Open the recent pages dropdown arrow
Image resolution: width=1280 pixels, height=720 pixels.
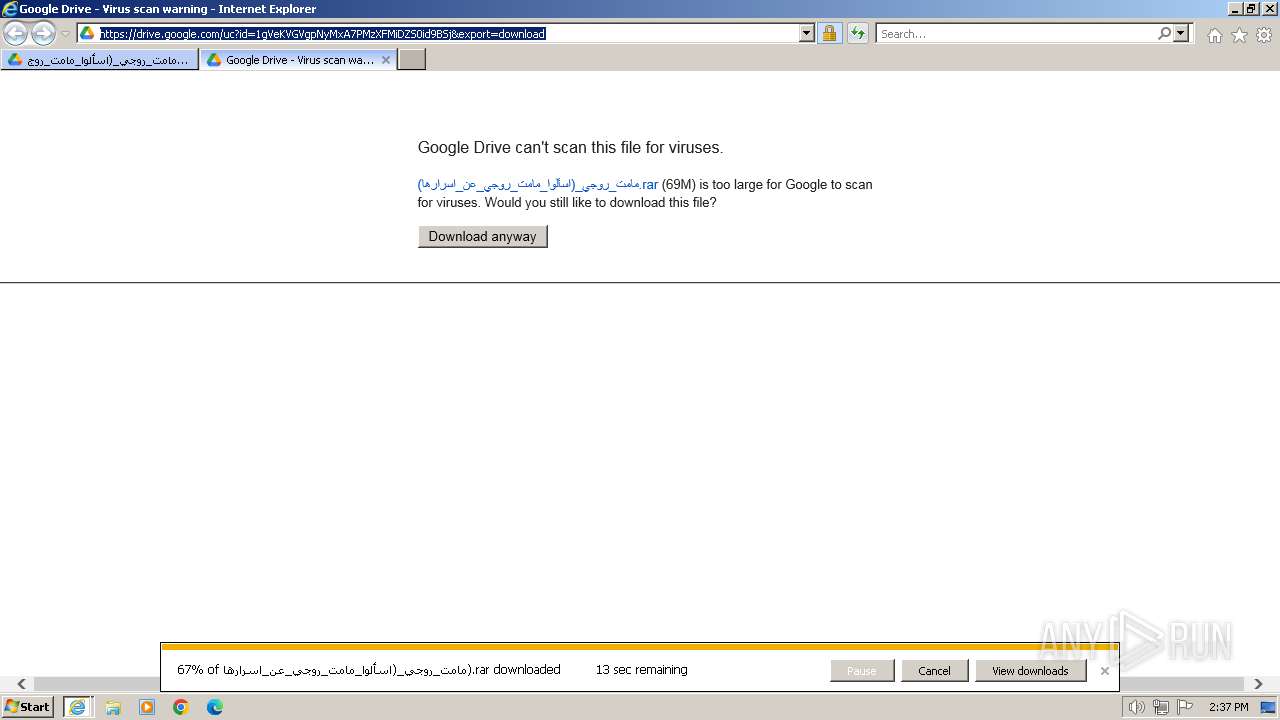click(x=65, y=33)
